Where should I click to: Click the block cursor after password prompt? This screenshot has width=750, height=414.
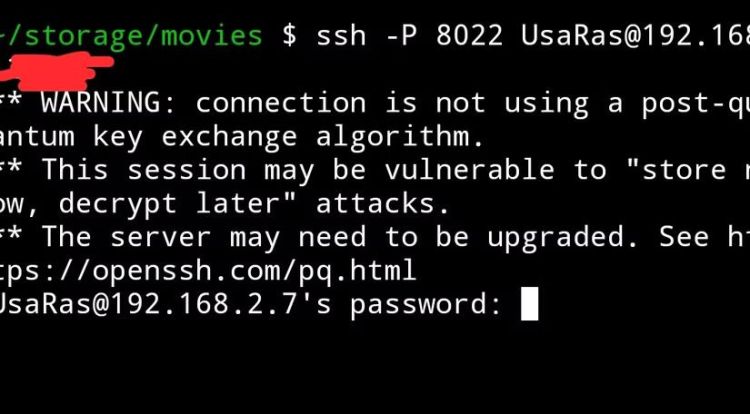coord(530,304)
